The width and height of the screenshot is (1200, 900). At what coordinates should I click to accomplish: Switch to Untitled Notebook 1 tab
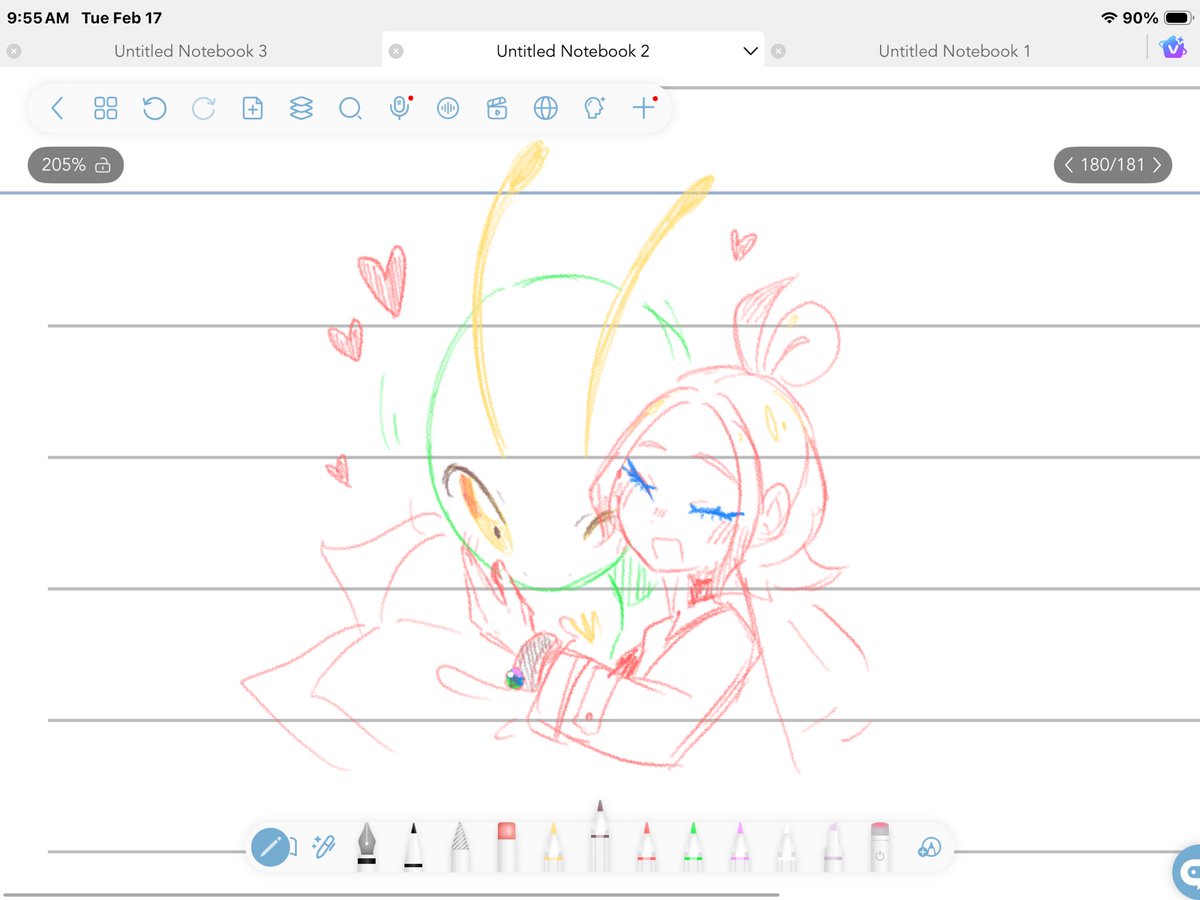click(x=954, y=51)
